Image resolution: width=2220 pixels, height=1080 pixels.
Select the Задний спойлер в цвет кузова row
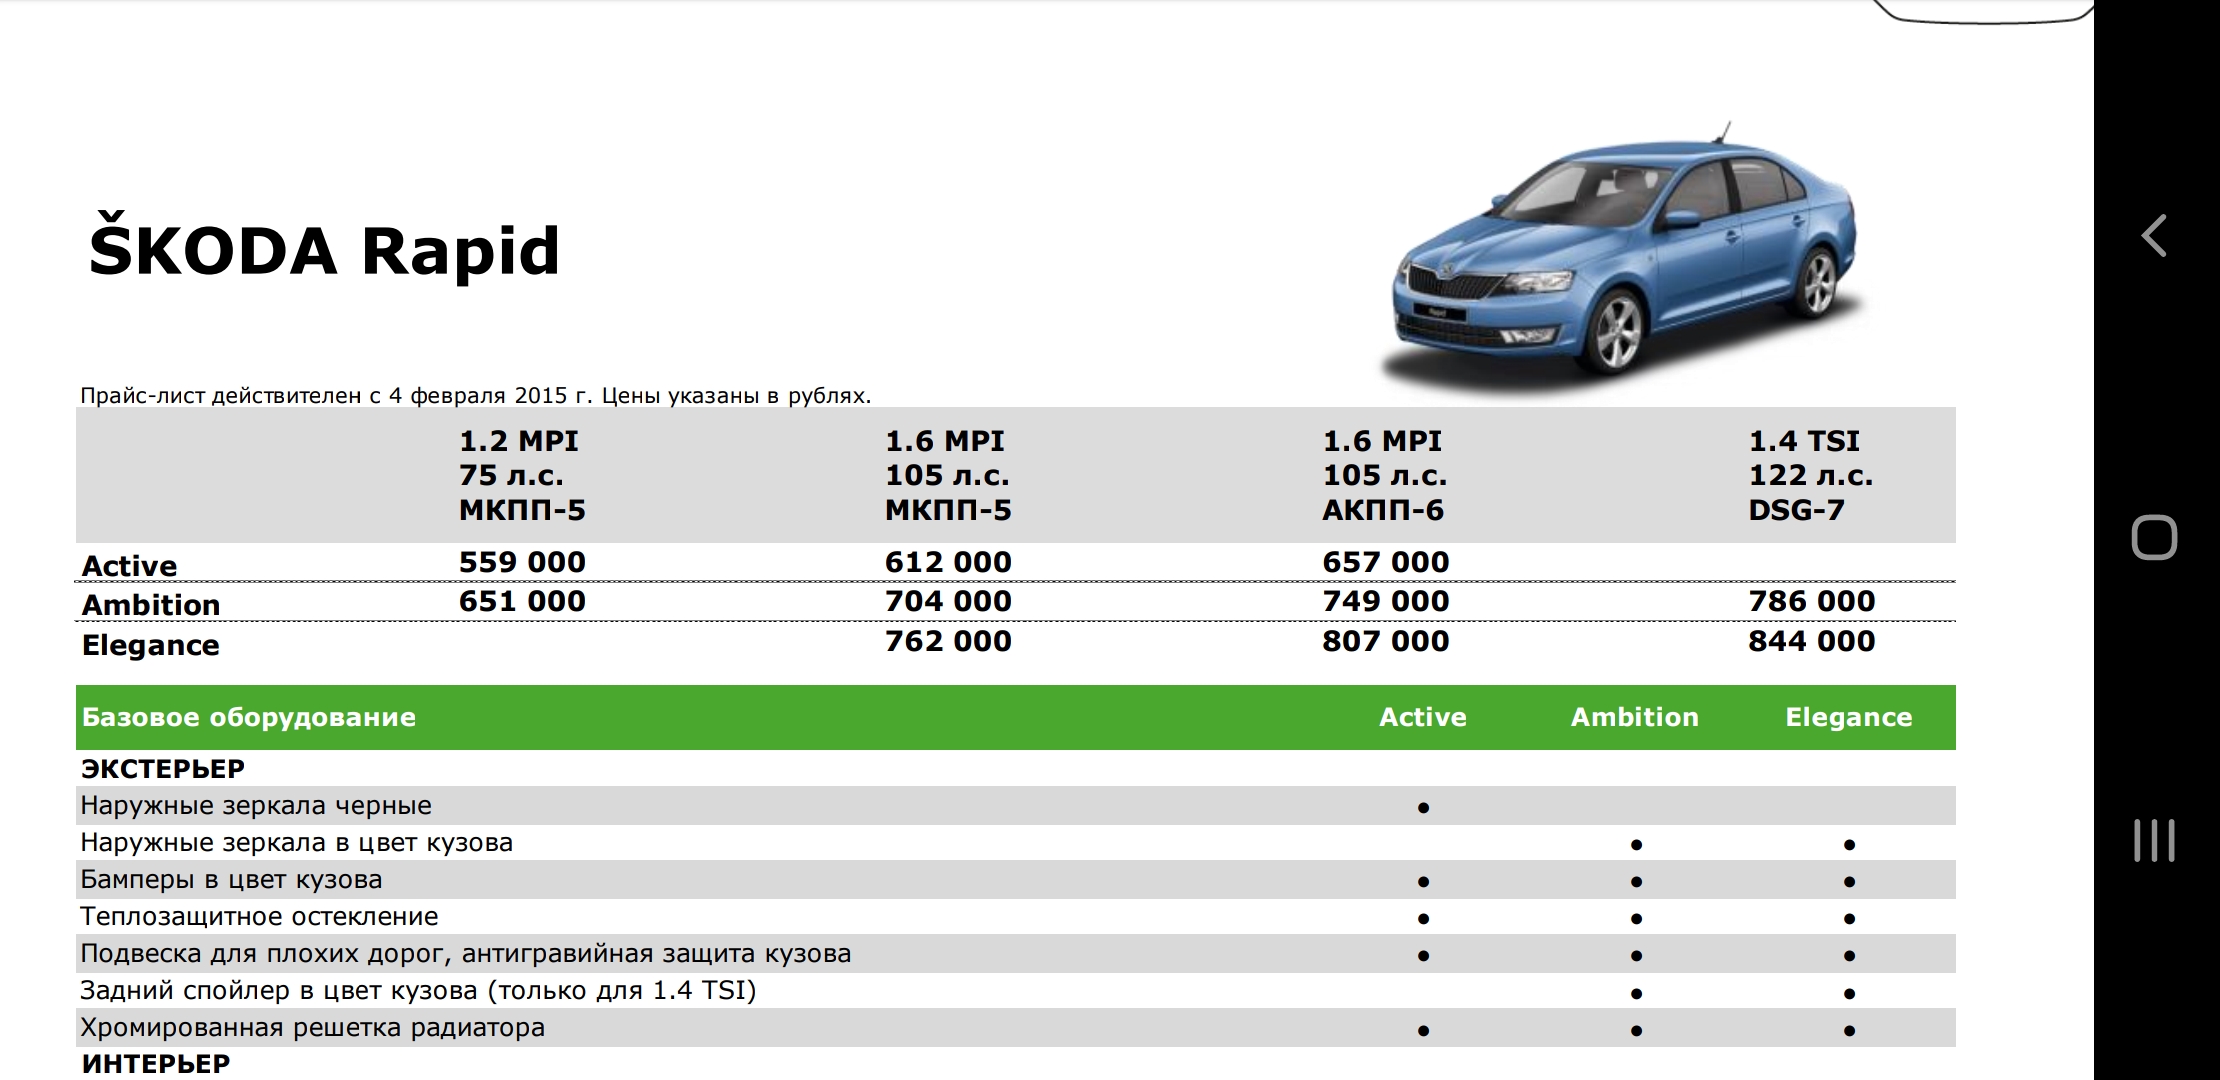(1015, 991)
